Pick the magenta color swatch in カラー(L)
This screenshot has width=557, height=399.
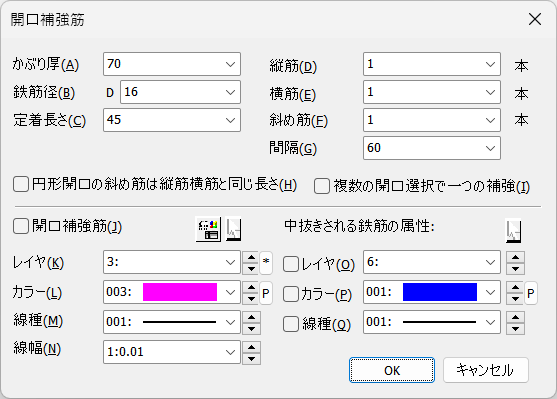point(180,292)
